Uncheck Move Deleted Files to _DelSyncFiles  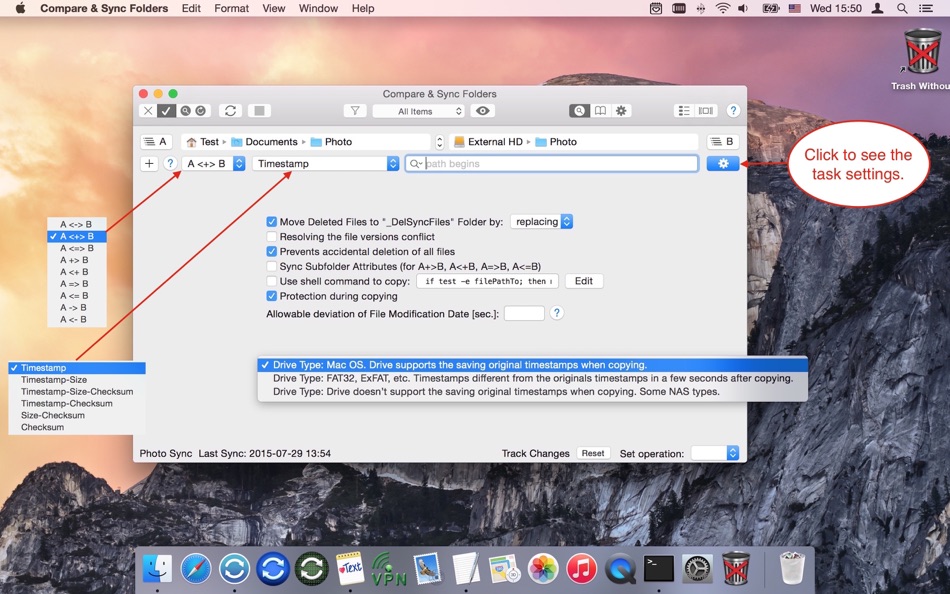pyautogui.click(x=271, y=222)
